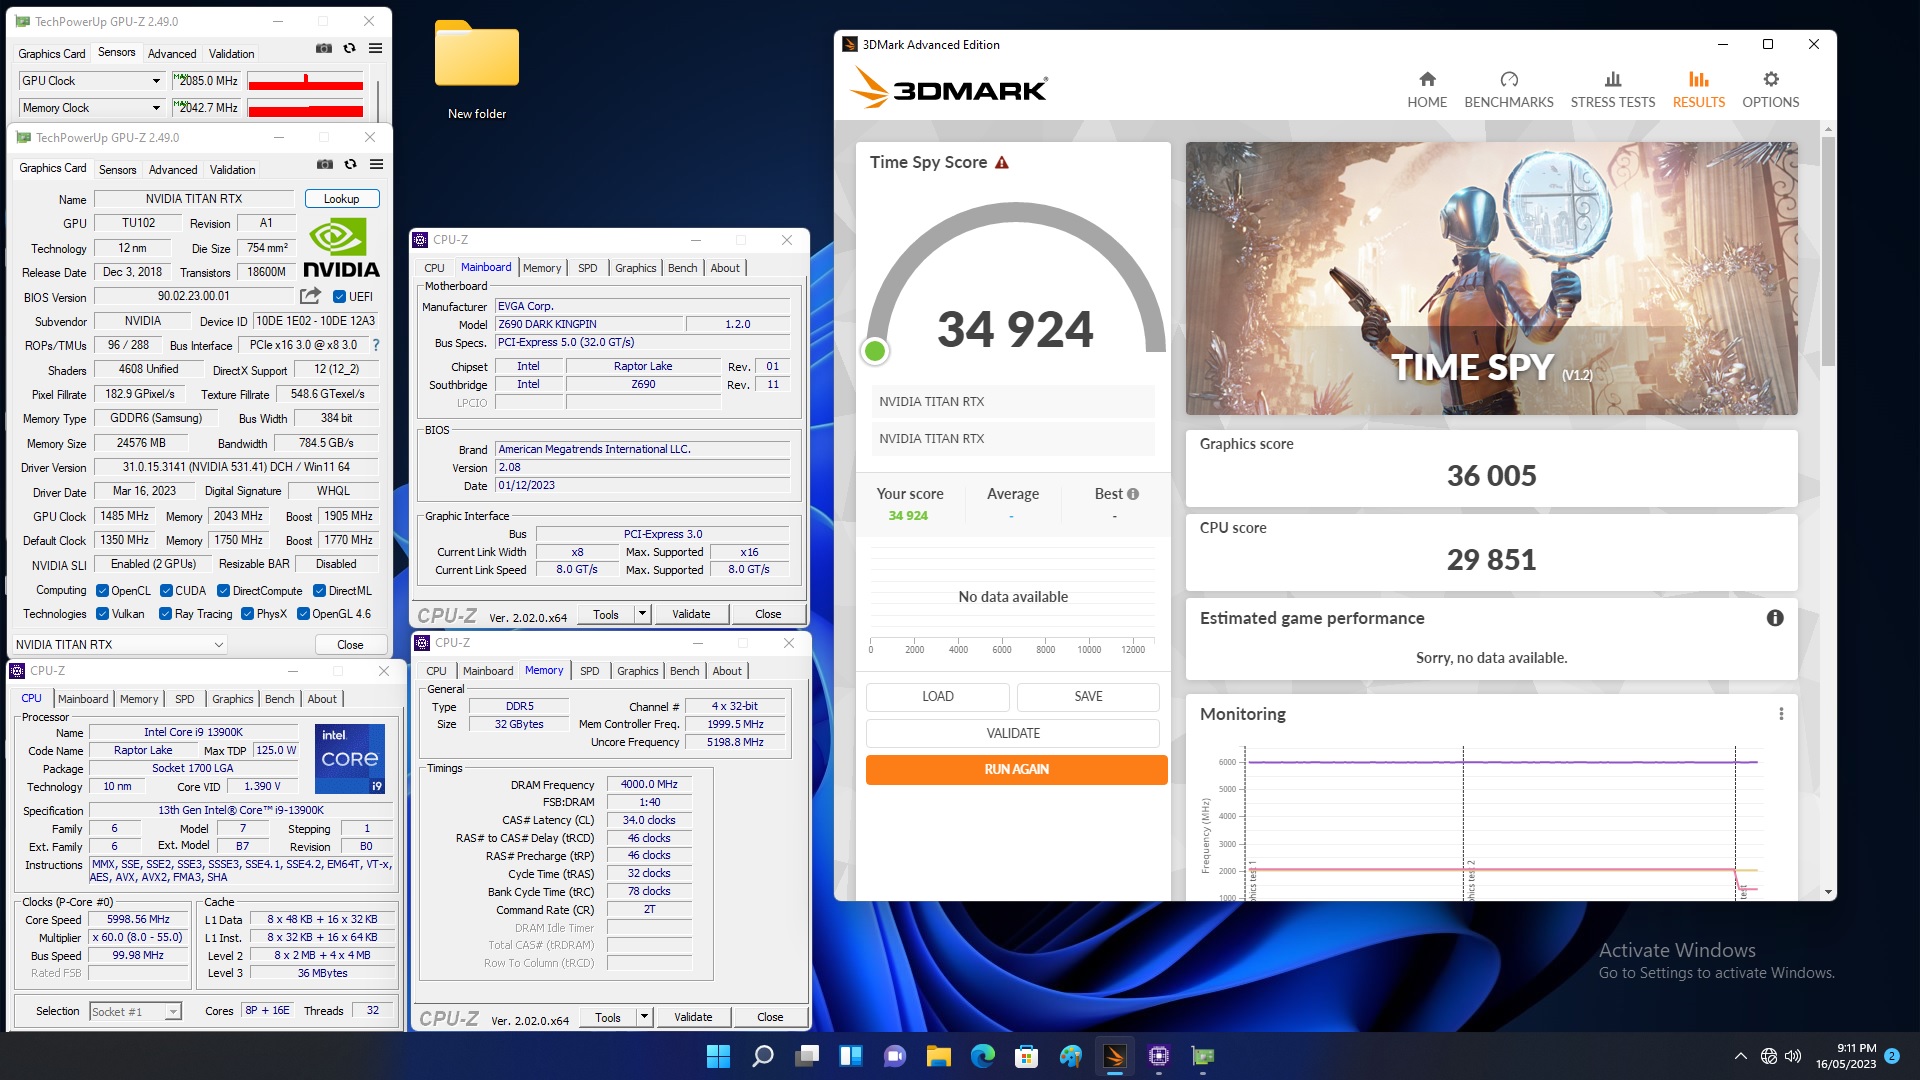Switch to Sensors tab in GPU-Z front window
This screenshot has width=1920, height=1080.
[x=118, y=170]
